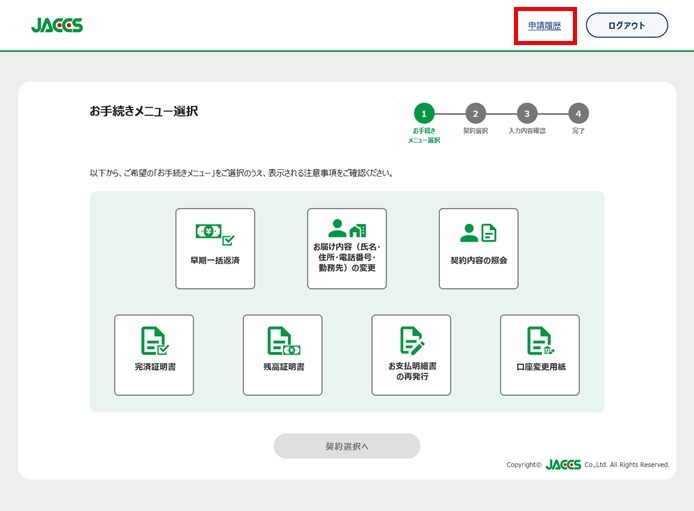Click the person-and-house icon for address change

point(347,227)
